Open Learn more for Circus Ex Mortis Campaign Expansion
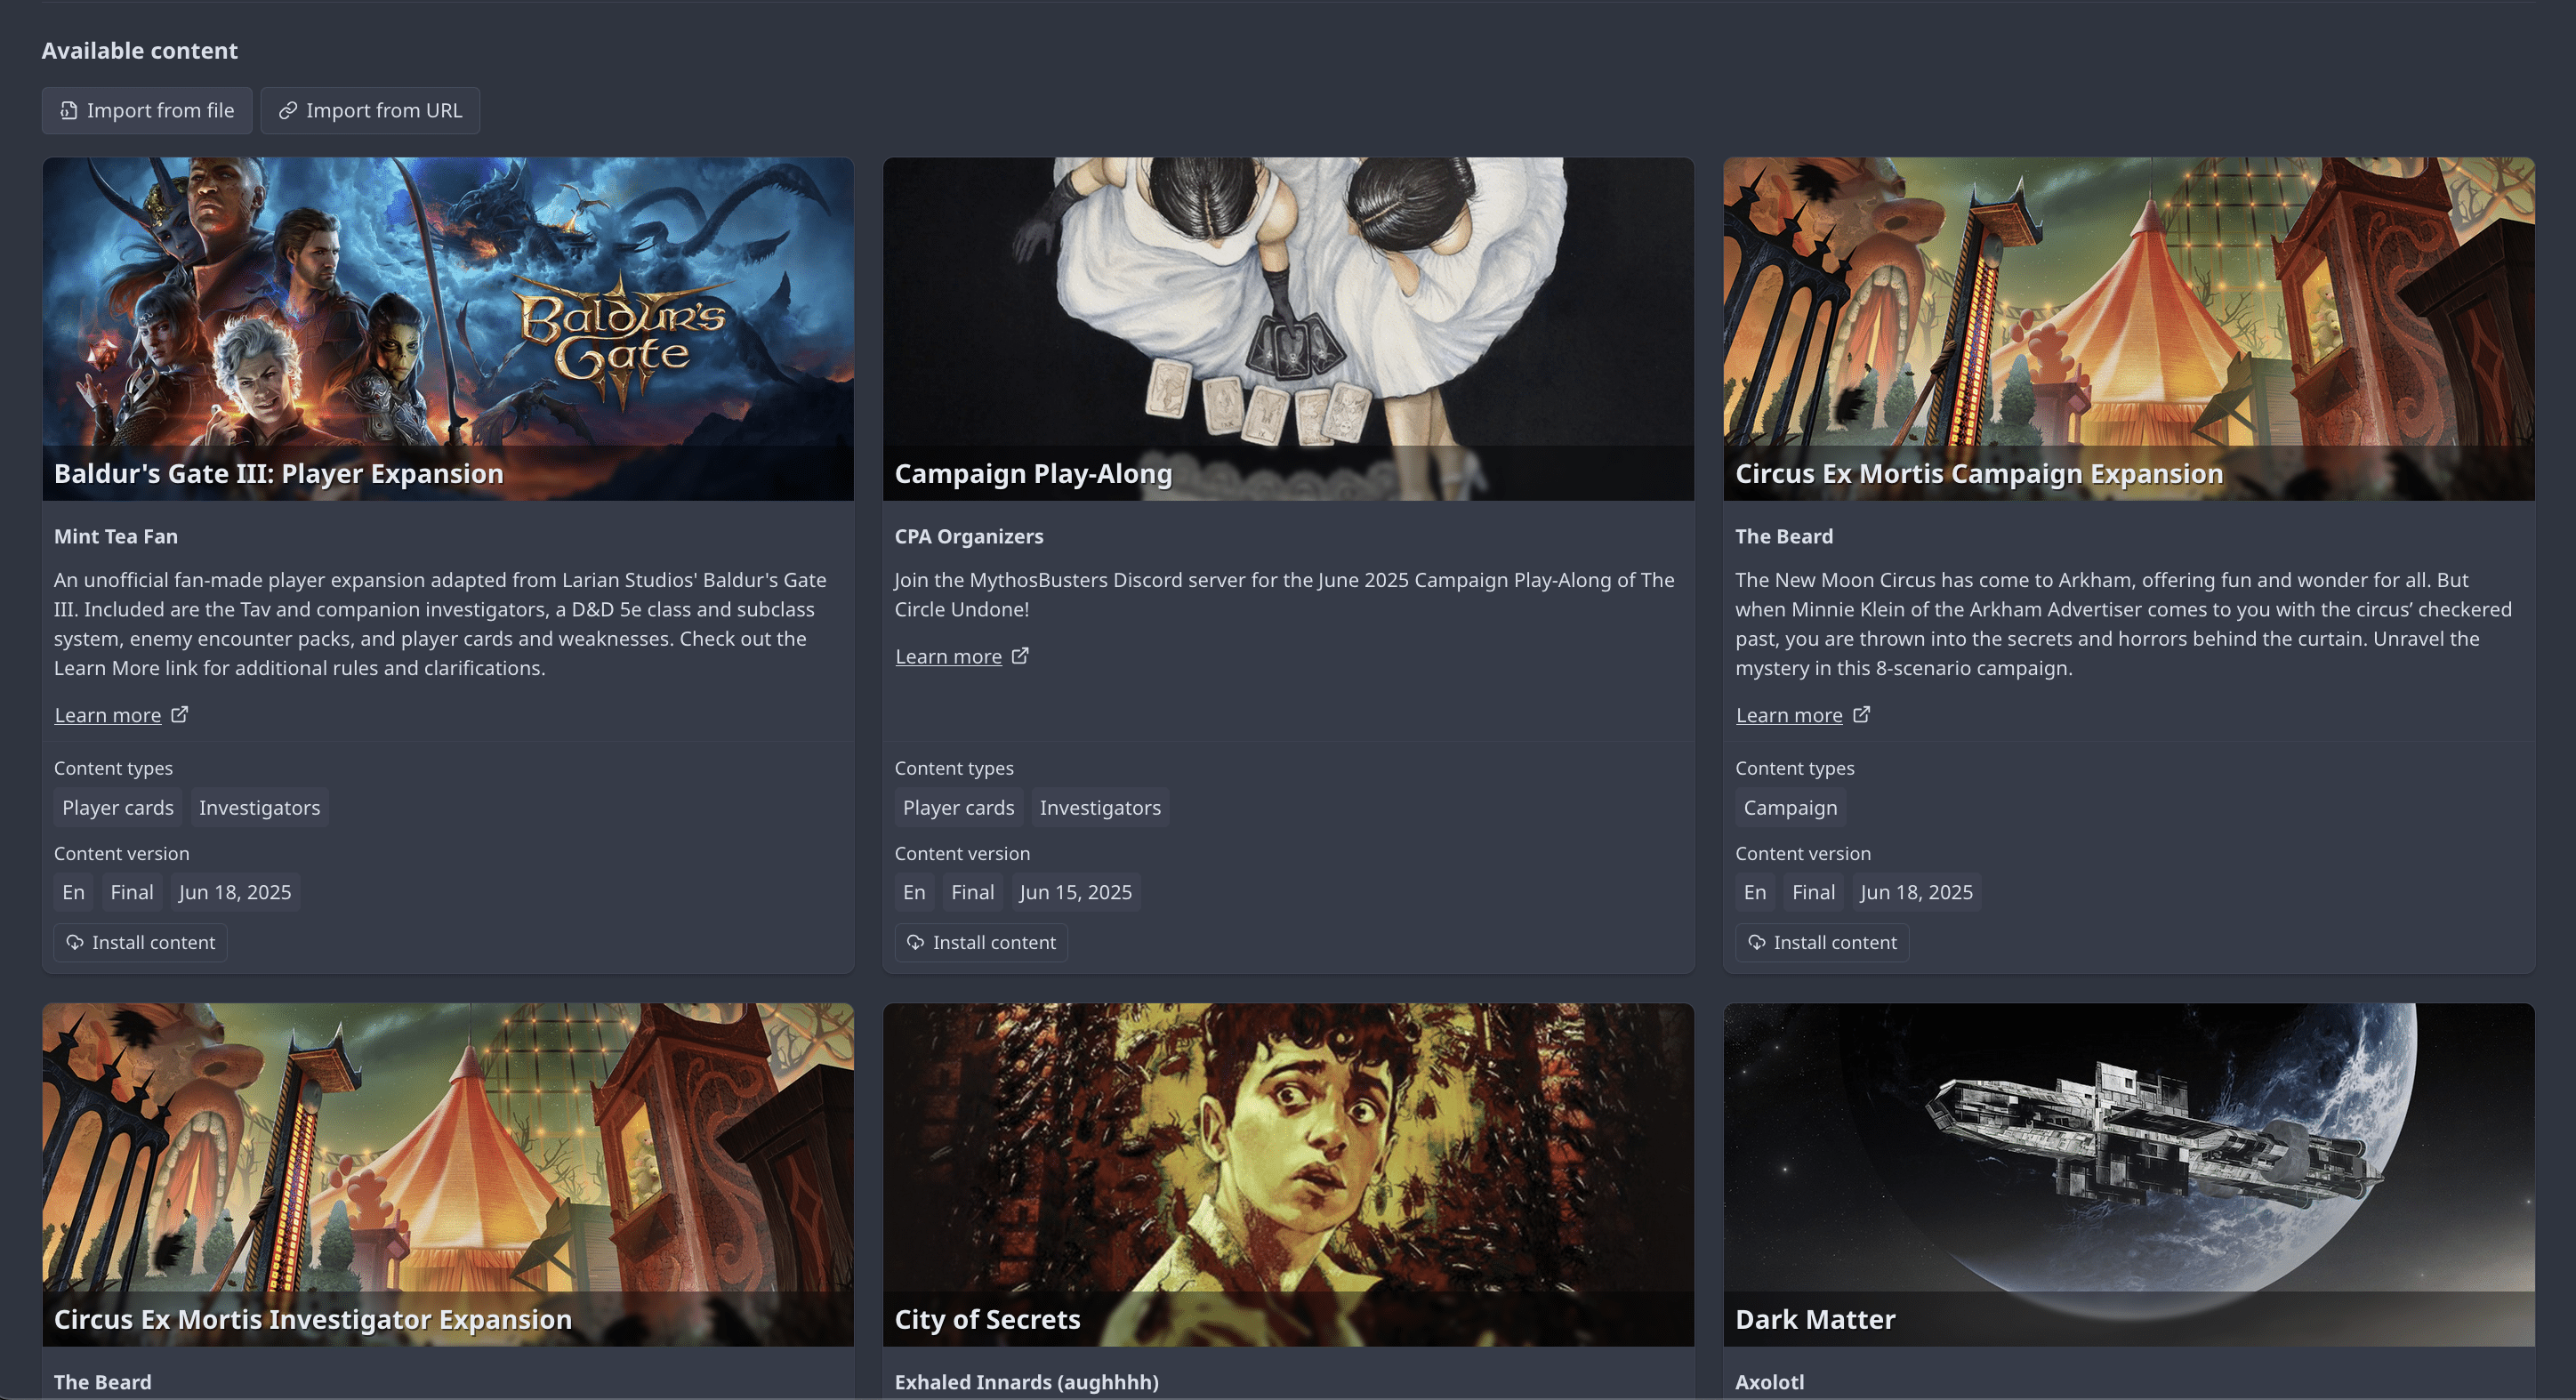Viewport: 2576px width, 1400px height. pyautogui.click(x=1790, y=714)
